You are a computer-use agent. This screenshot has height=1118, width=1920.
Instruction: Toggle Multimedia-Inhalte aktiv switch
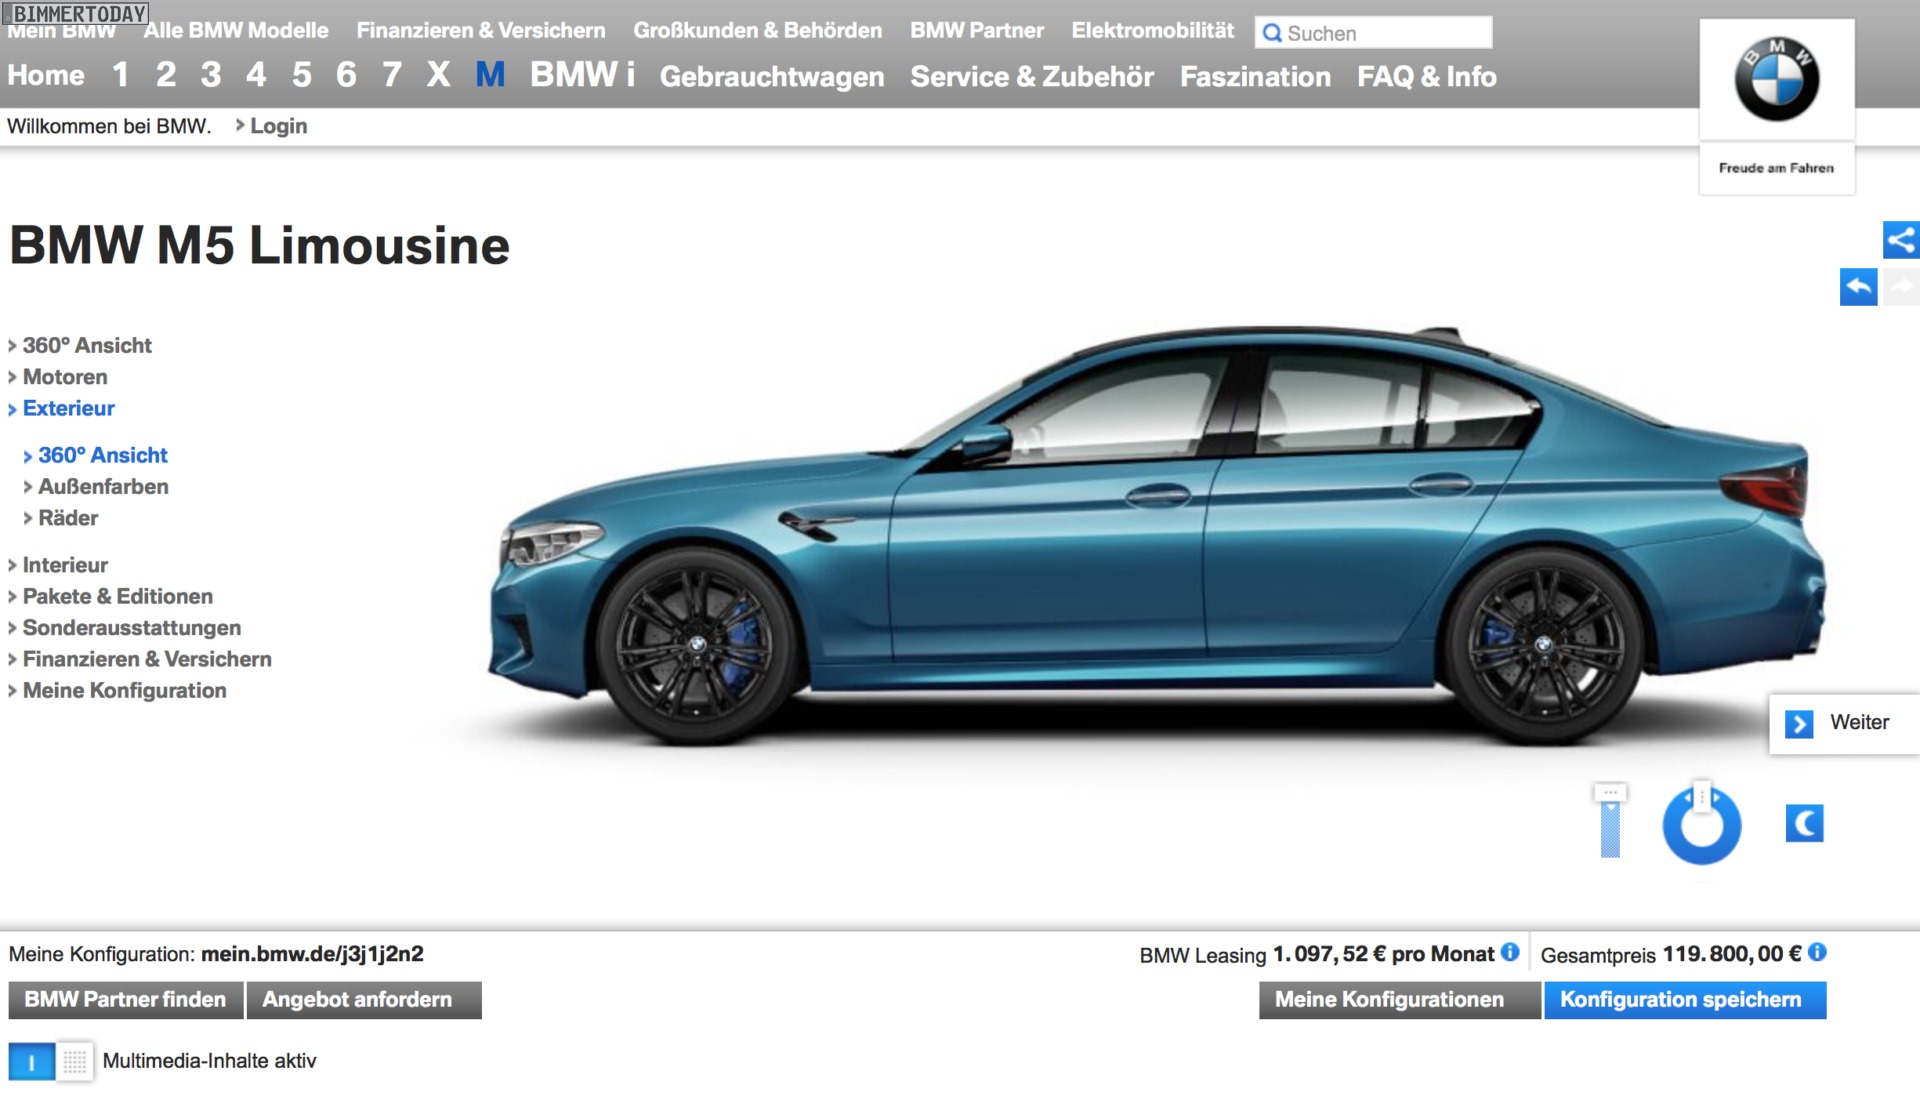[50, 1062]
